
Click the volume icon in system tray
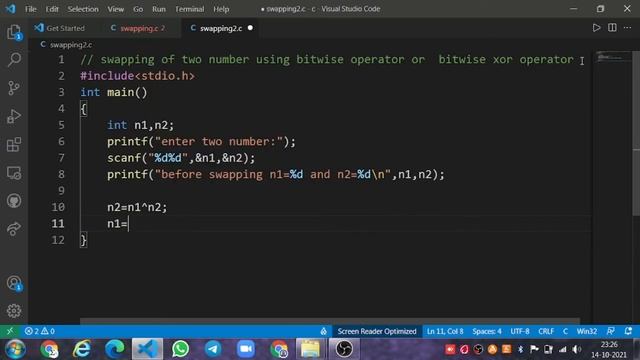(x=576, y=349)
